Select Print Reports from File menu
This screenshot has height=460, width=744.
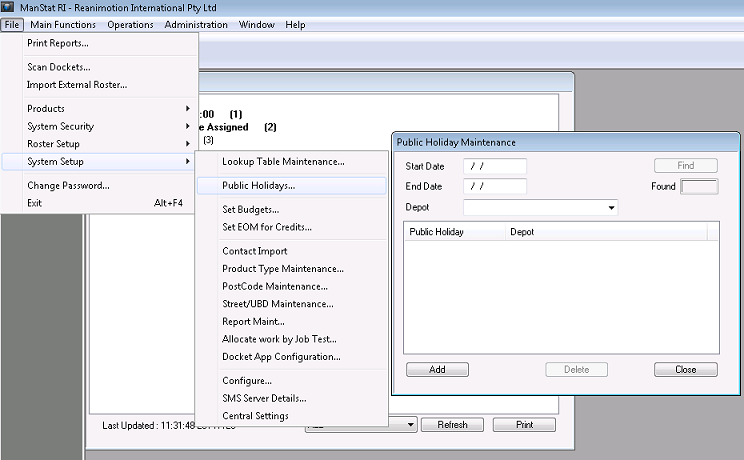click(58, 43)
